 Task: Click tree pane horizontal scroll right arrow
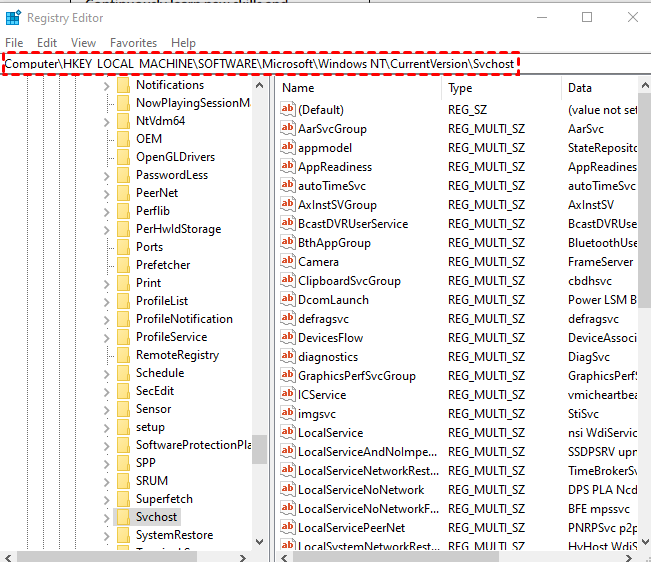coord(243,557)
